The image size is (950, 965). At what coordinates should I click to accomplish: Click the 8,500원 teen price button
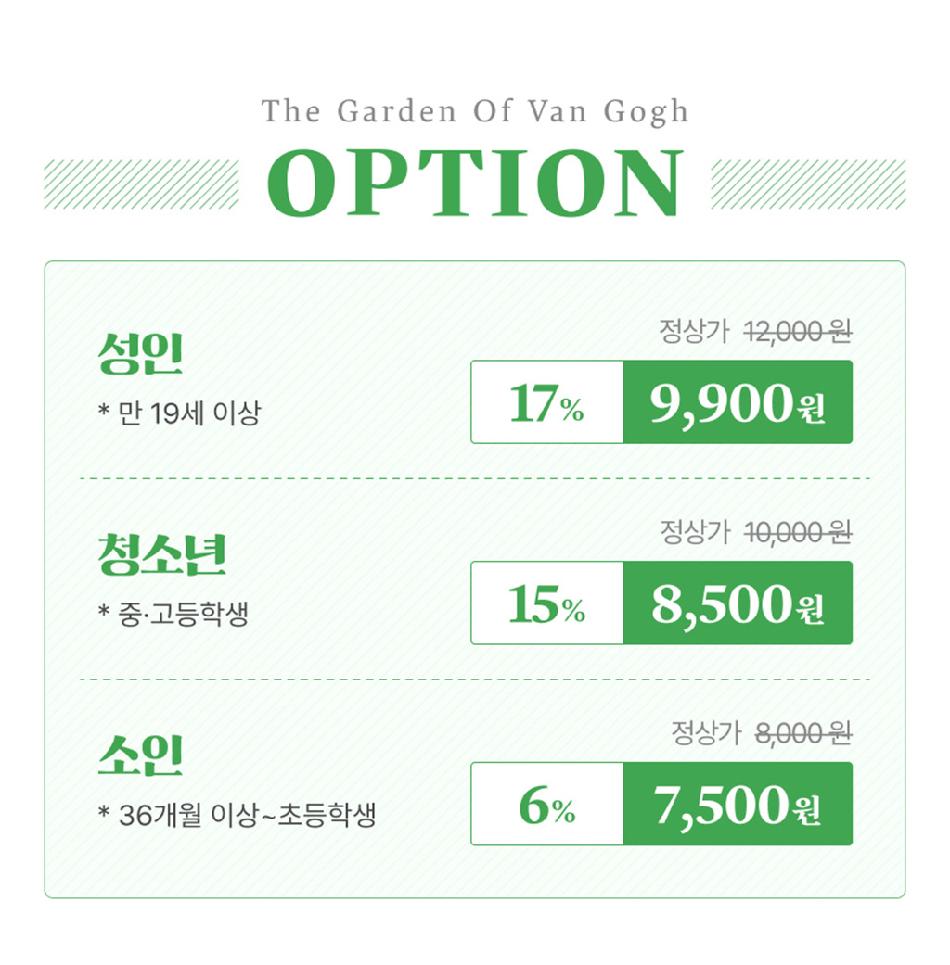(x=738, y=603)
